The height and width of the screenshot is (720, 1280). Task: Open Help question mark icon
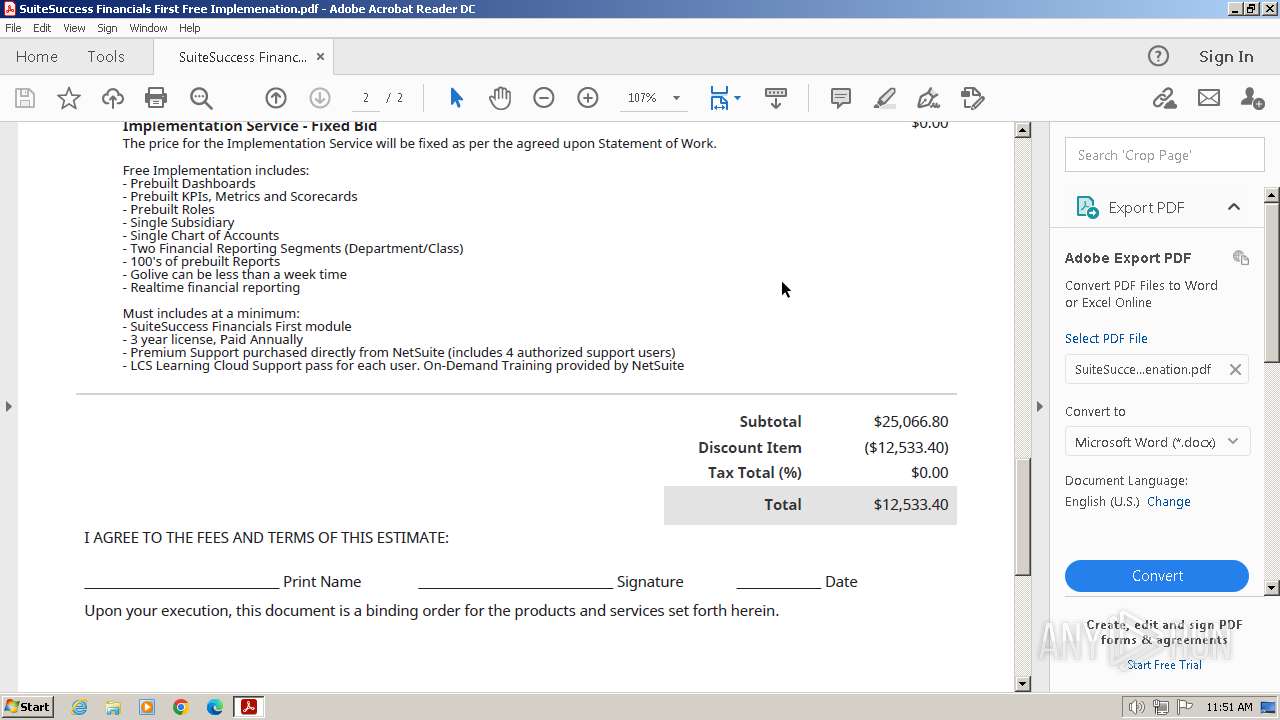coord(1158,56)
